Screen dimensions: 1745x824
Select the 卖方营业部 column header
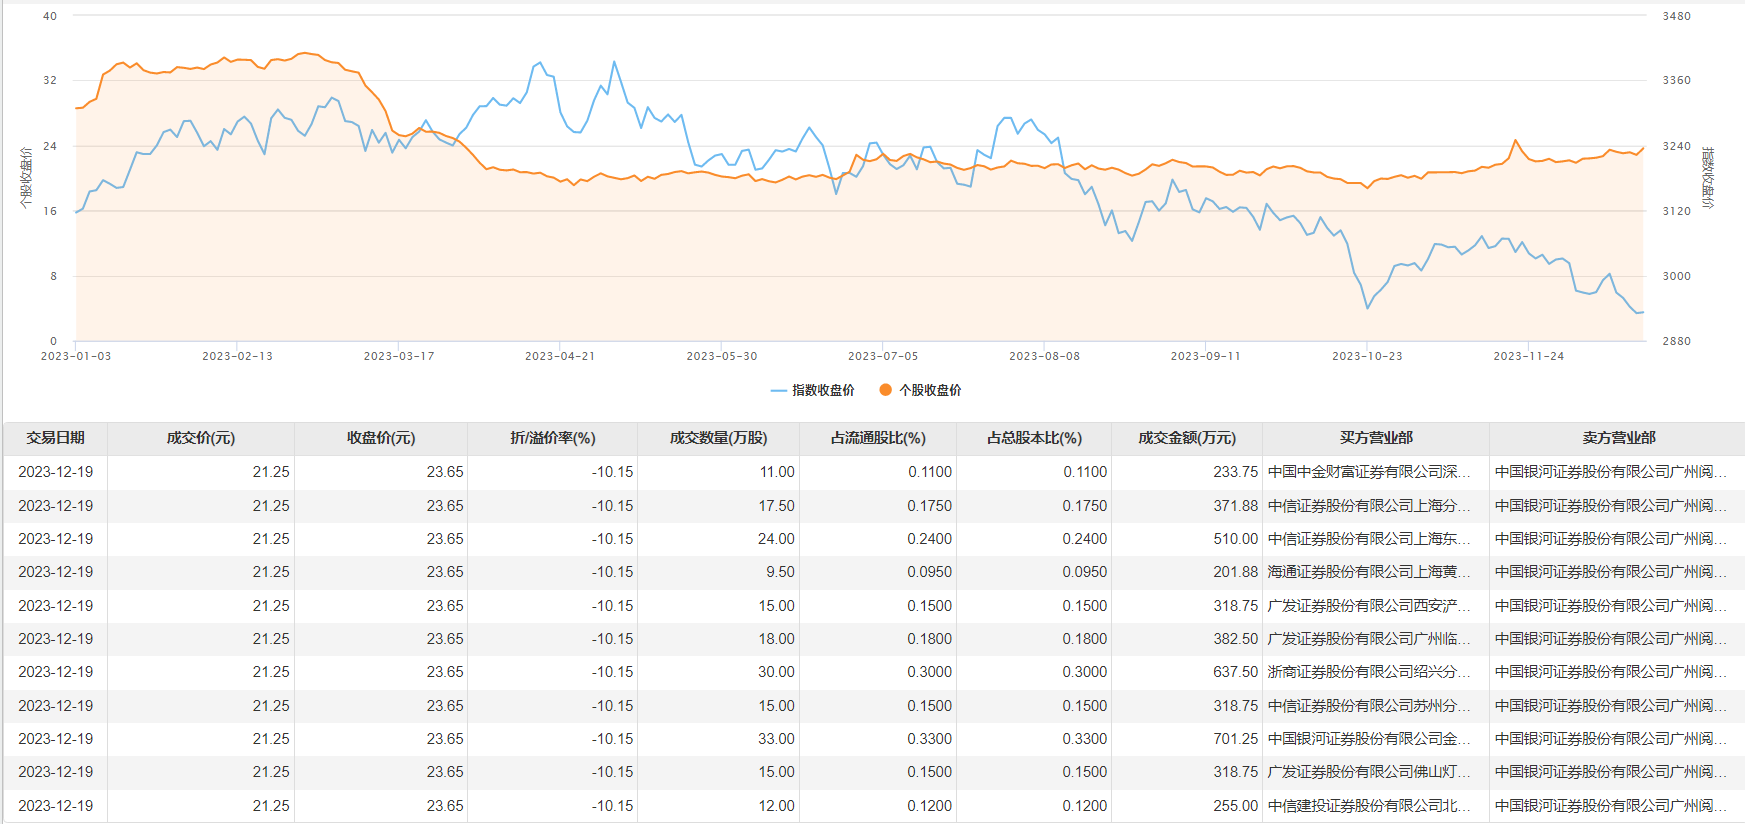pos(1618,438)
